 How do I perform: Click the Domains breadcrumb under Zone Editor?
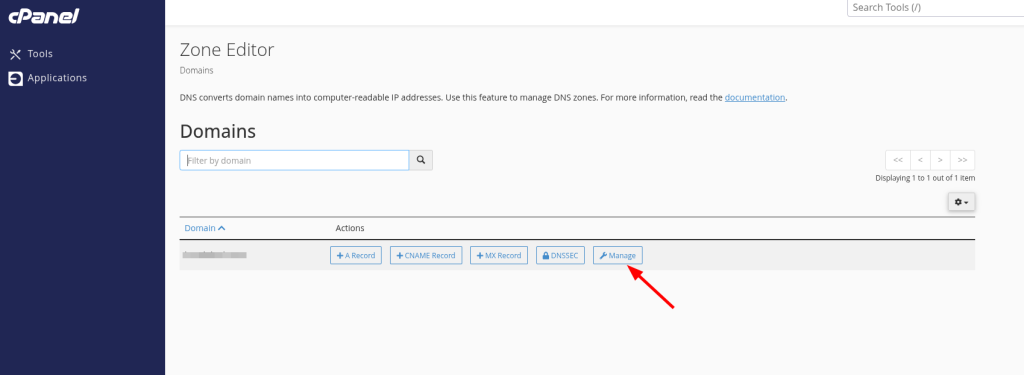point(197,70)
